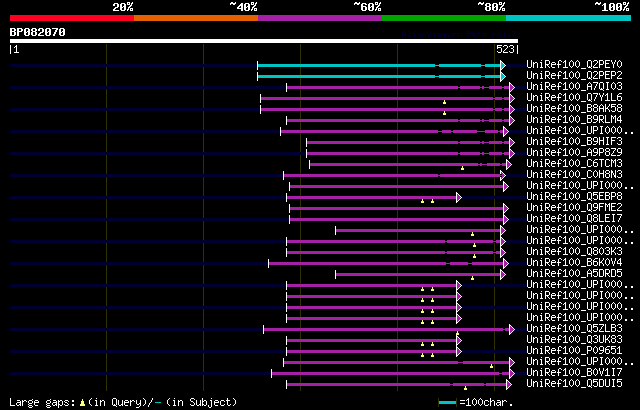Click the ~100% legend percentage label
640x410 pixels.
tap(612, 7)
